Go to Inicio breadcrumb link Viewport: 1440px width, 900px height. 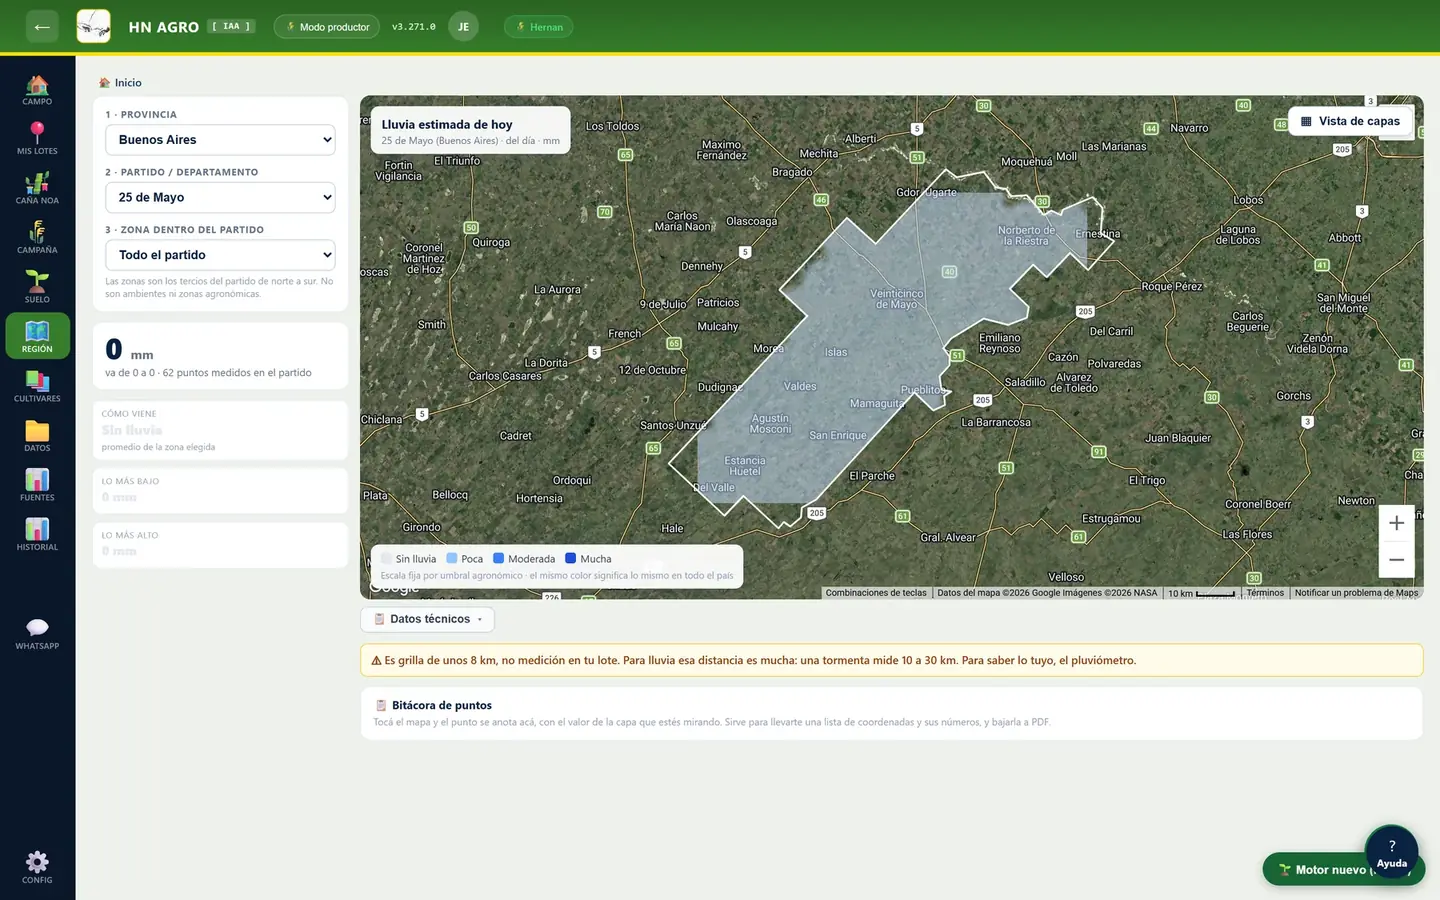click(x=121, y=83)
